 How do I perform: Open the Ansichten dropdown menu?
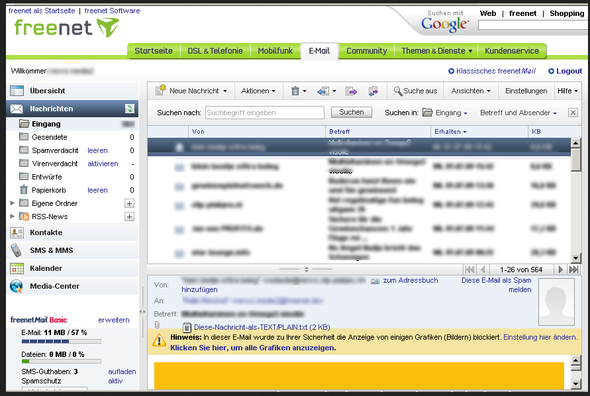tap(470, 91)
